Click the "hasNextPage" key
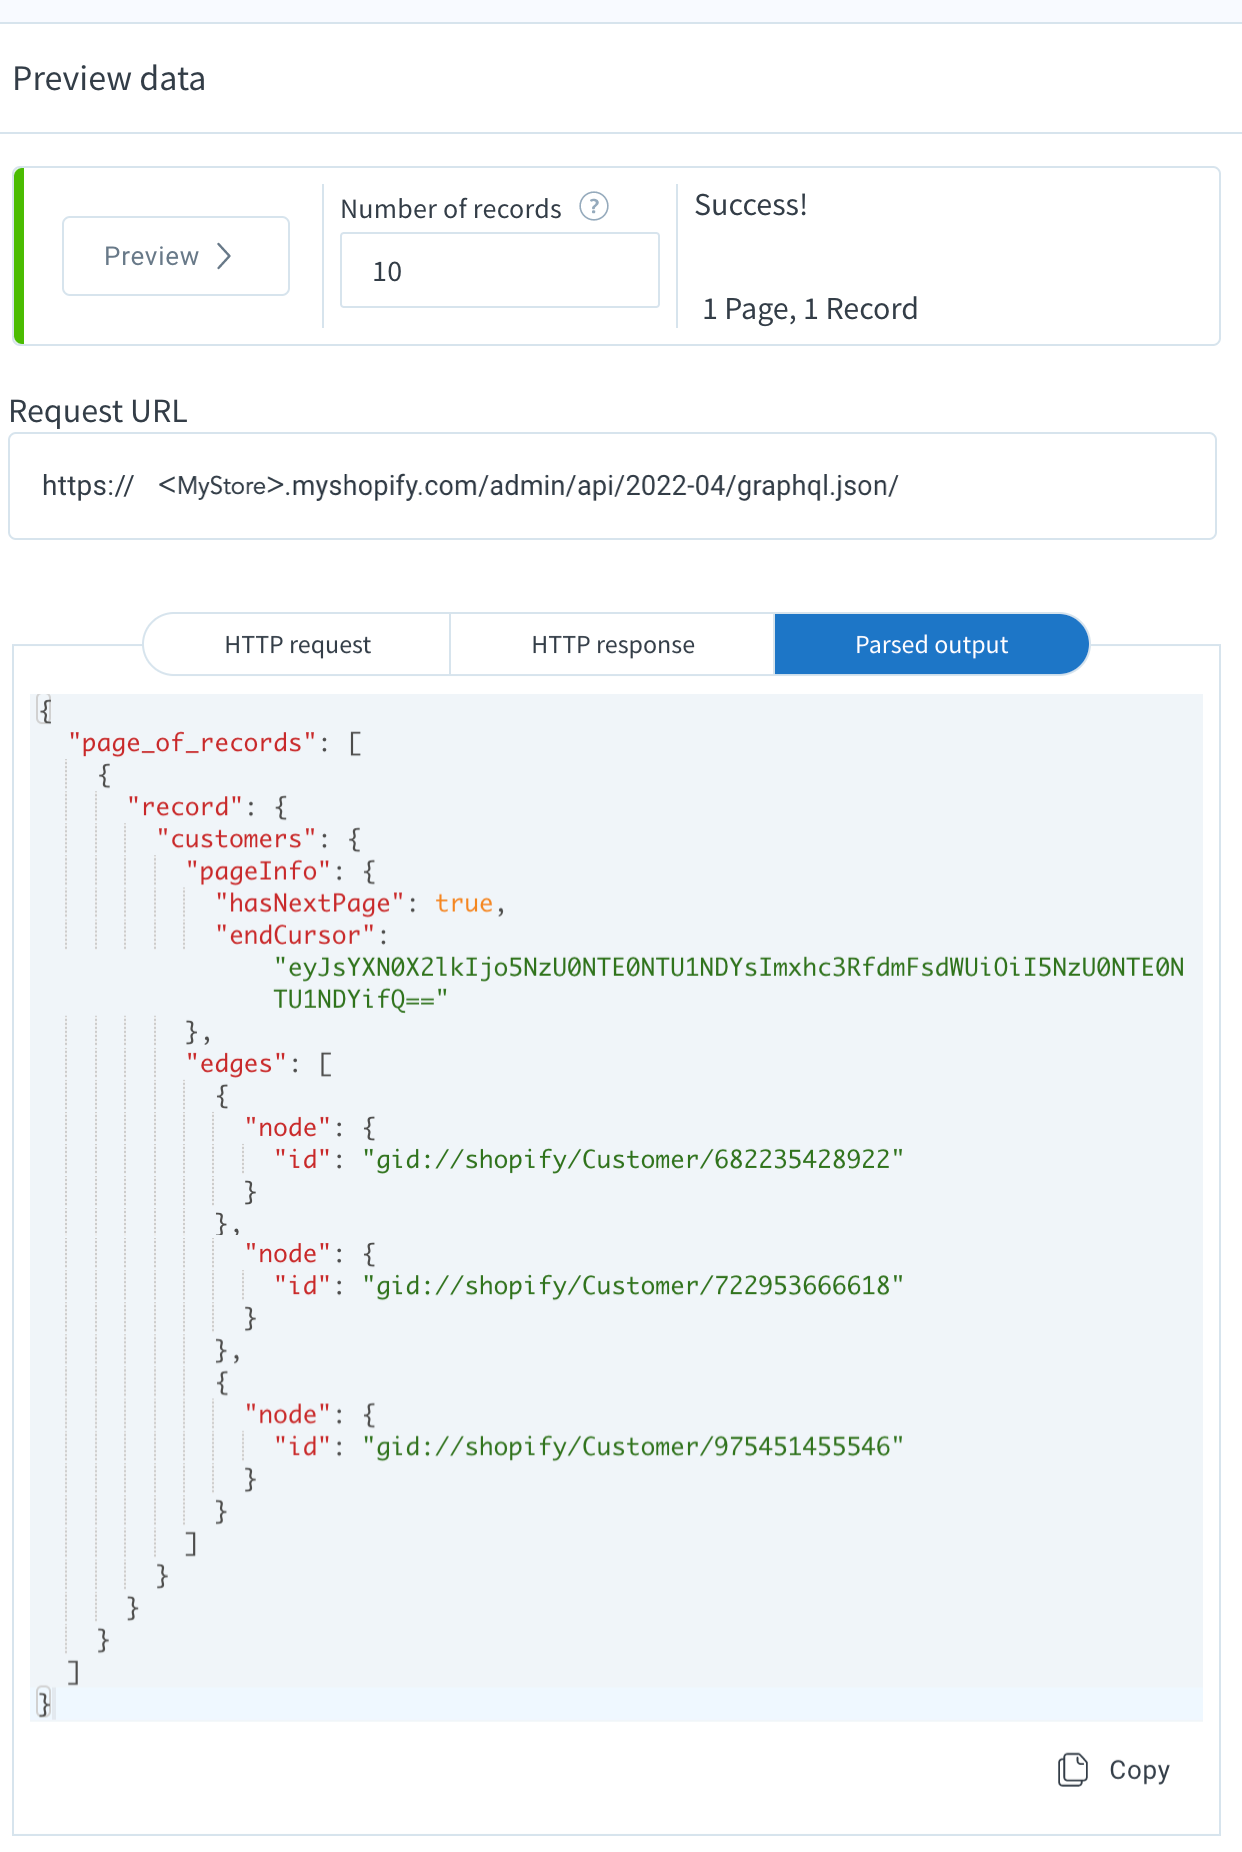Viewport: 1242px width, 1852px height. pos(309,903)
